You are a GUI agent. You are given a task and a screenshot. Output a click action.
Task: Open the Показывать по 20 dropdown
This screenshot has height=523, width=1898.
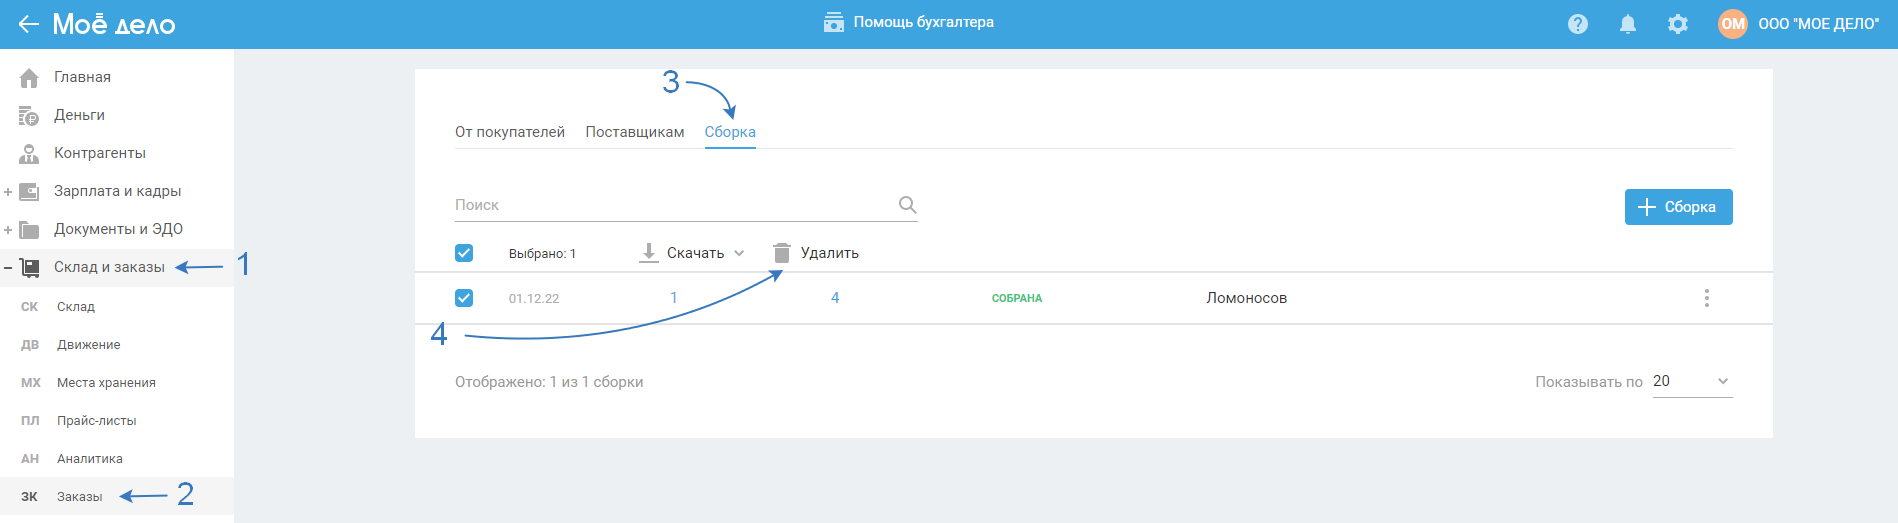tap(1692, 382)
